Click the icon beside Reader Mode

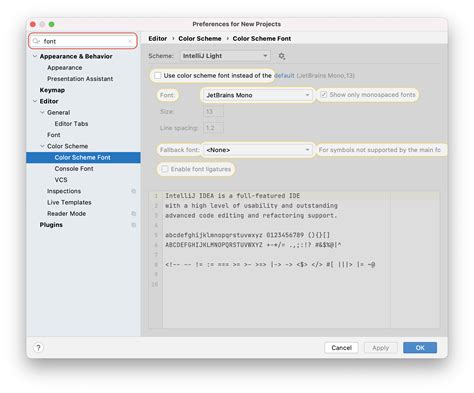[x=134, y=213]
